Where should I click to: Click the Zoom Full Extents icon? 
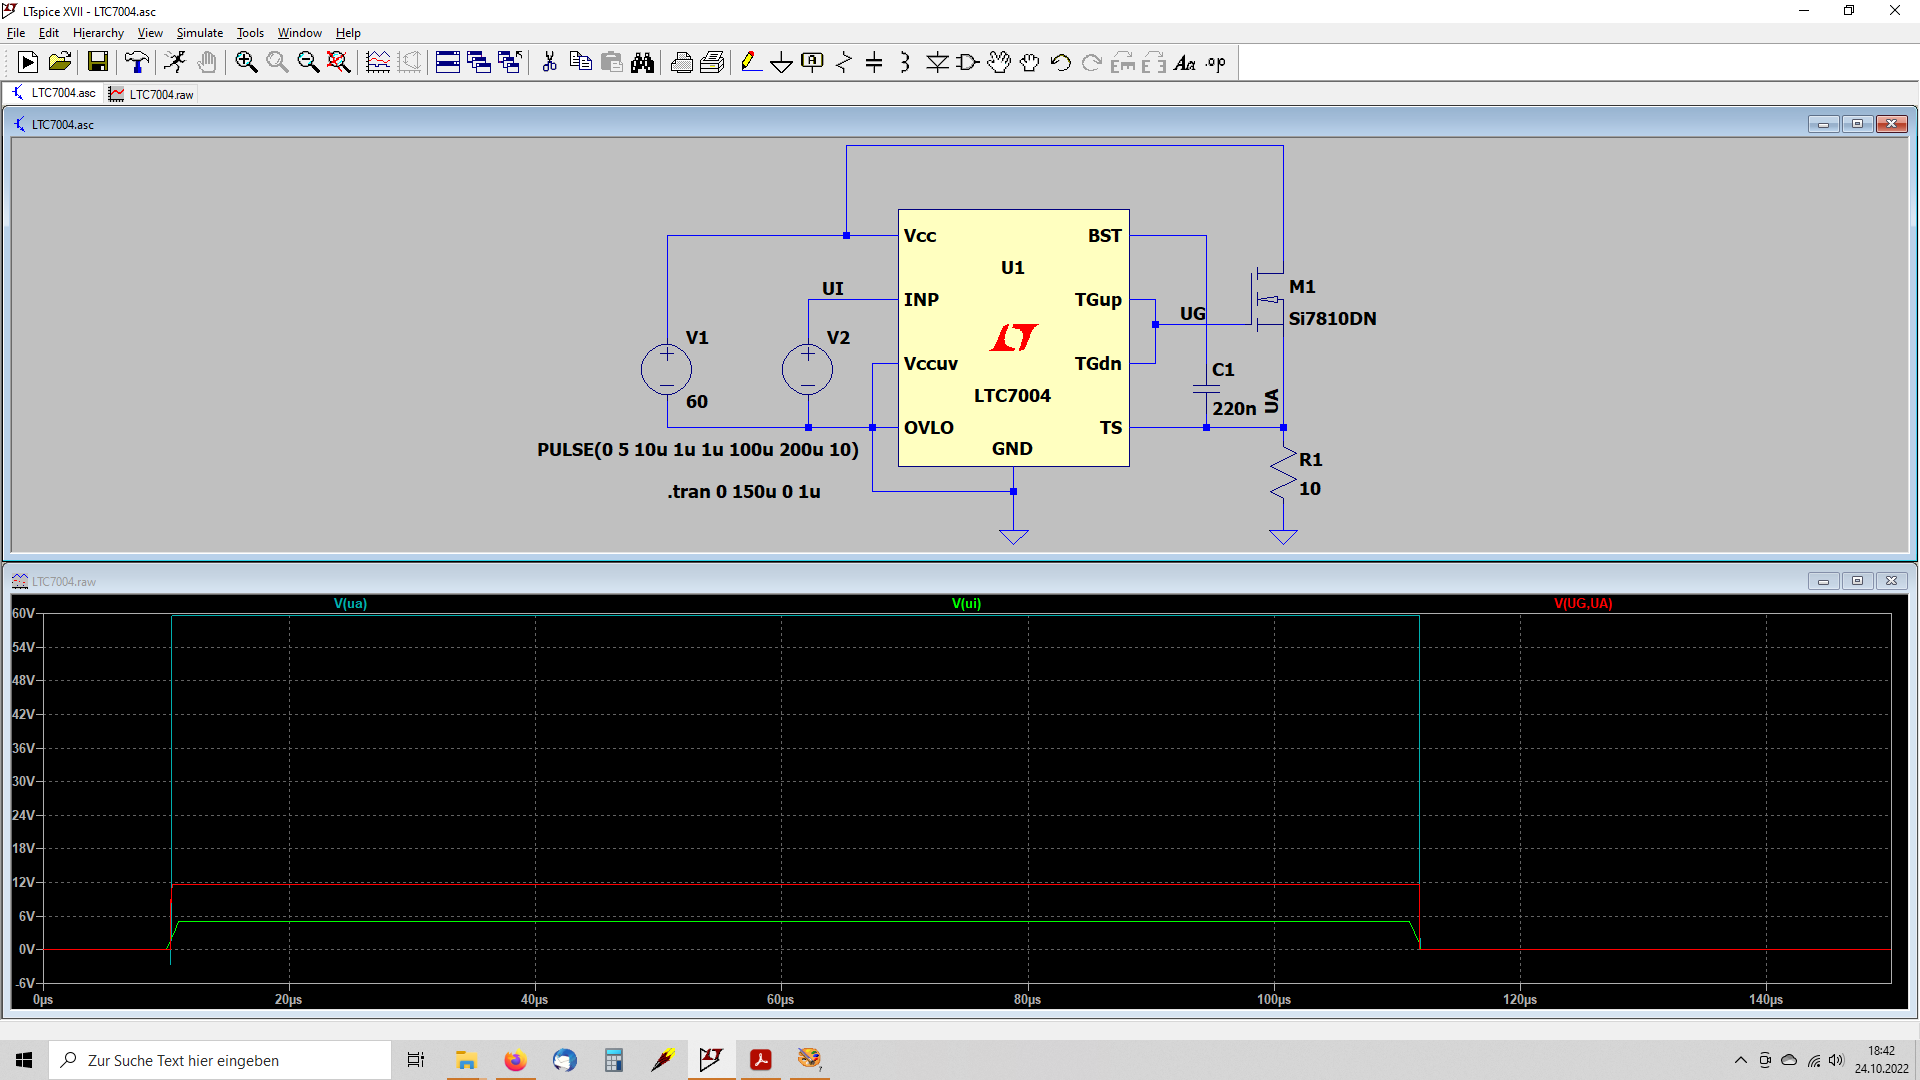coord(339,63)
